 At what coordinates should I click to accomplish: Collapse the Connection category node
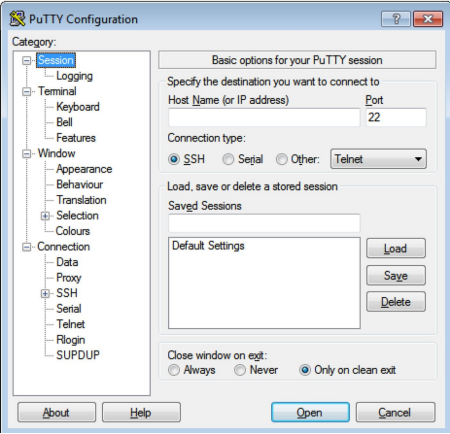26,247
